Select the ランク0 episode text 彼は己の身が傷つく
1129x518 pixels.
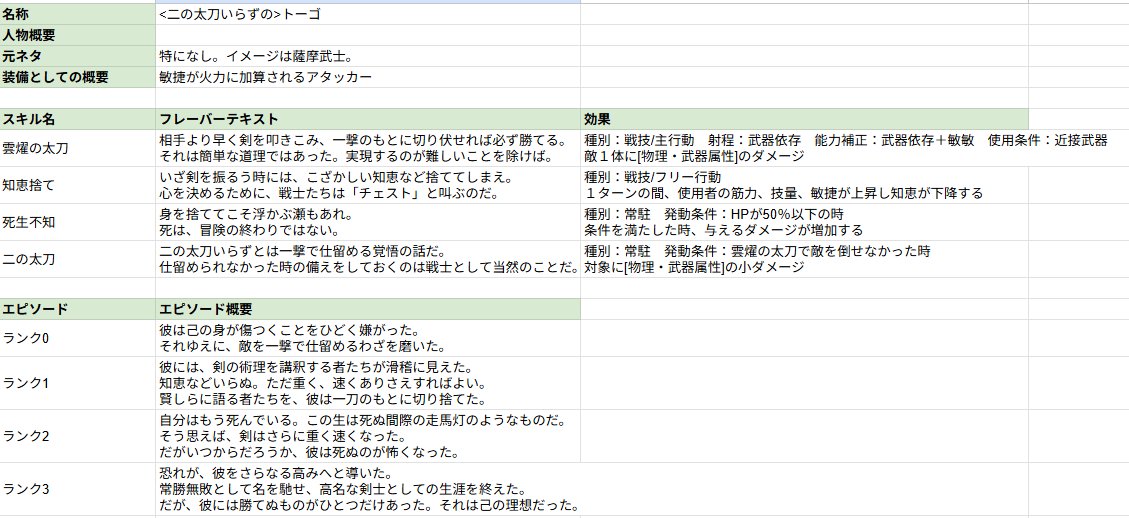click(368, 338)
